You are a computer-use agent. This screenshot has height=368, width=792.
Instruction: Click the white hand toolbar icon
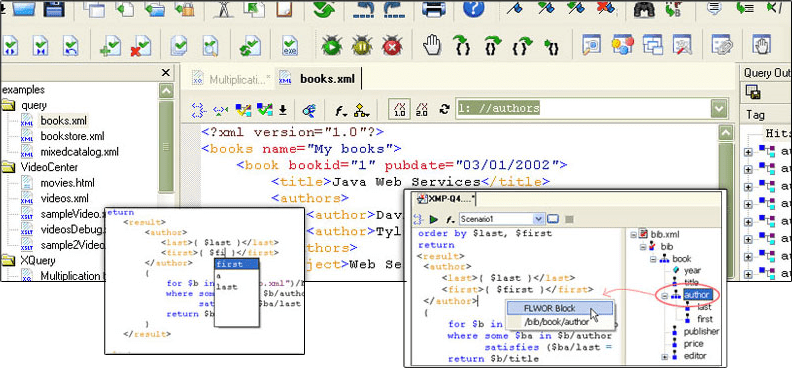[432, 45]
